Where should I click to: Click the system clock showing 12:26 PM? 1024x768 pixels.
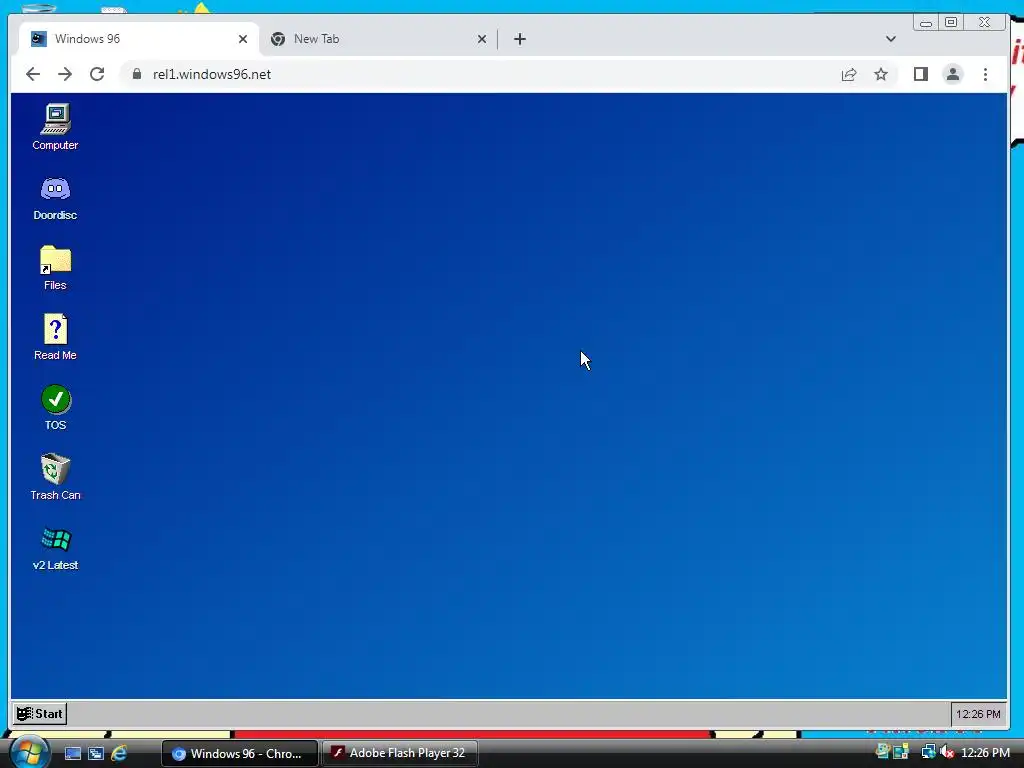click(x=985, y=753)
